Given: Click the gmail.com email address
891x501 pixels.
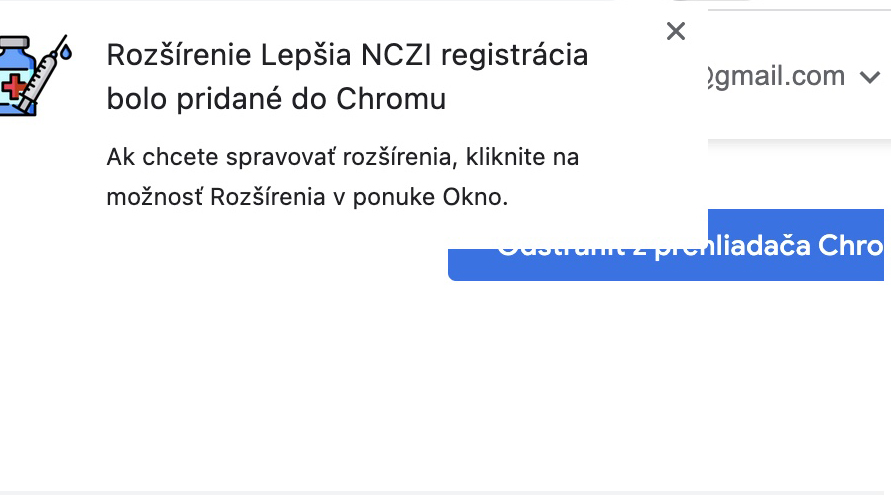Looking at the screenshot, I should point(777,76).
